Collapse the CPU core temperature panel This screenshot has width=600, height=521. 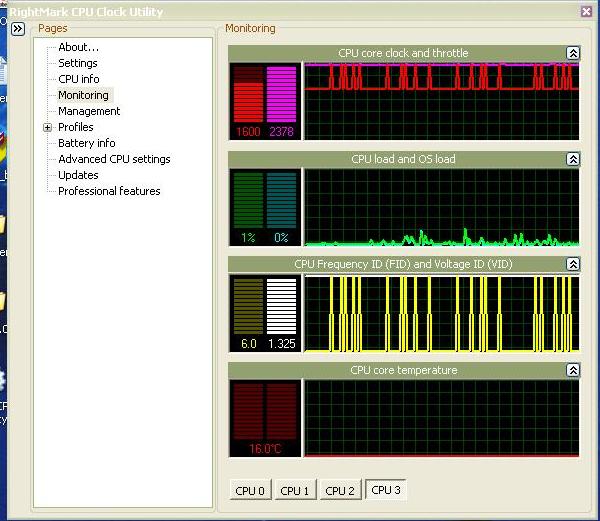[x=573, y=370]
